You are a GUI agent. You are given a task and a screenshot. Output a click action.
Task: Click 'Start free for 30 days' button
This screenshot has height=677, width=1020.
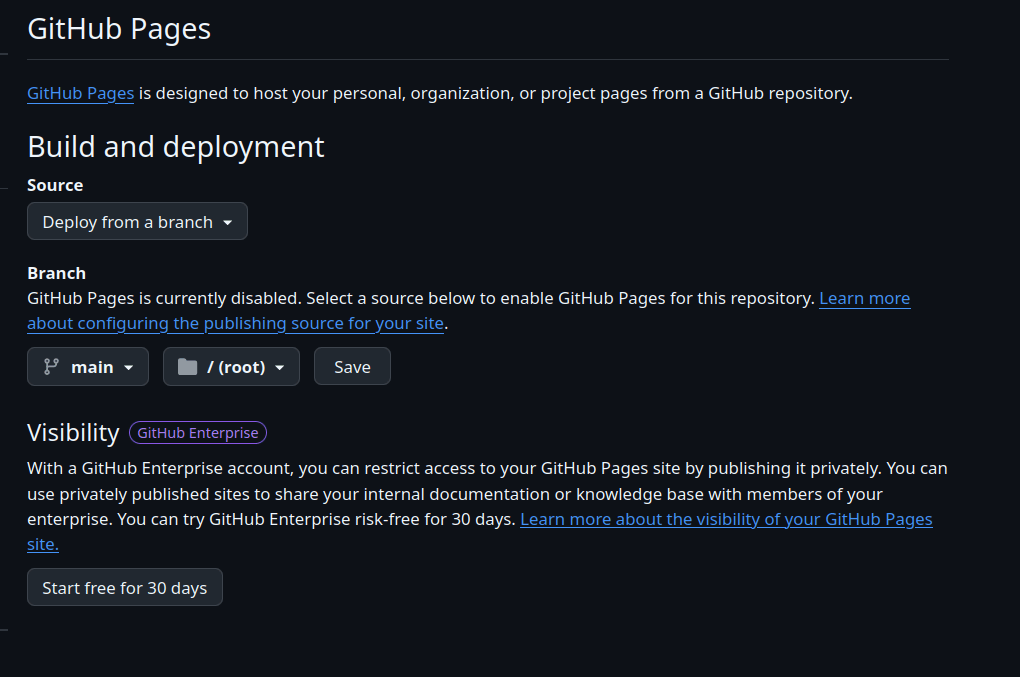point(125,587)
